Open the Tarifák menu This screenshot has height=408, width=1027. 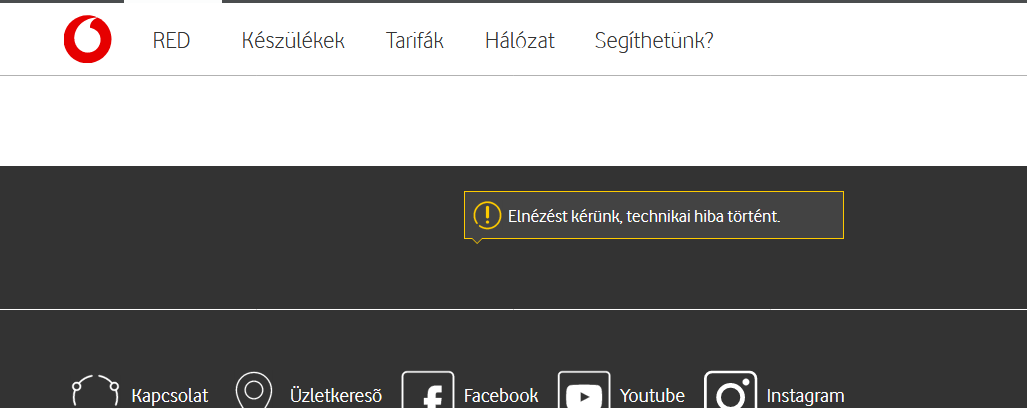click(x=415, y=41)
